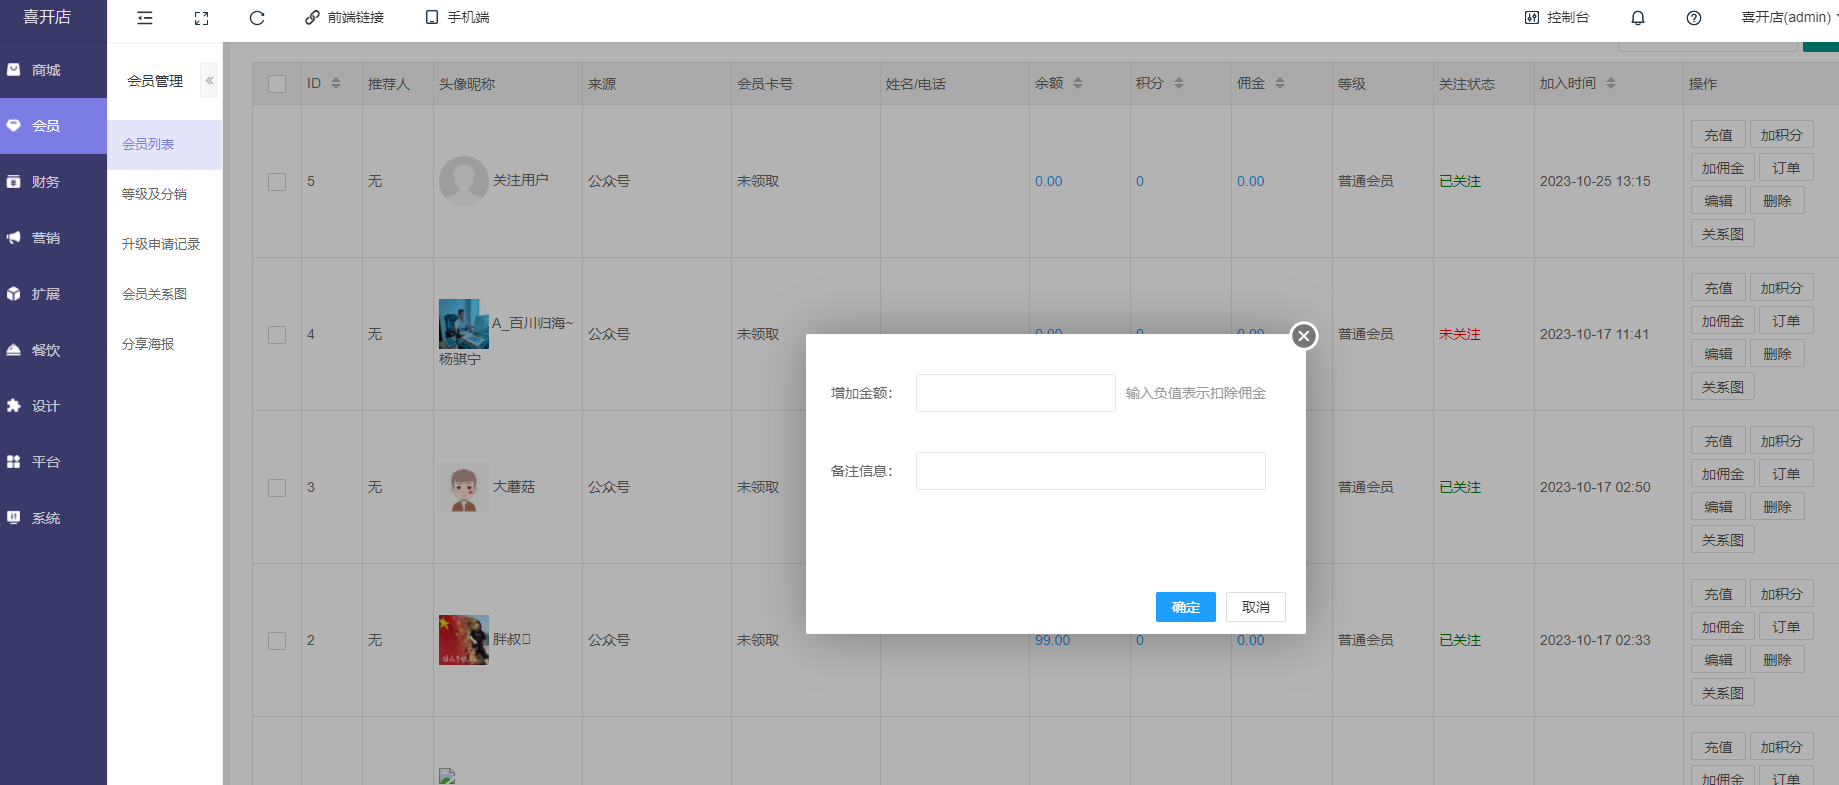Click 编辑 for member ID 4
This screenshot has width=1839, height=785.
(1718, 354)
